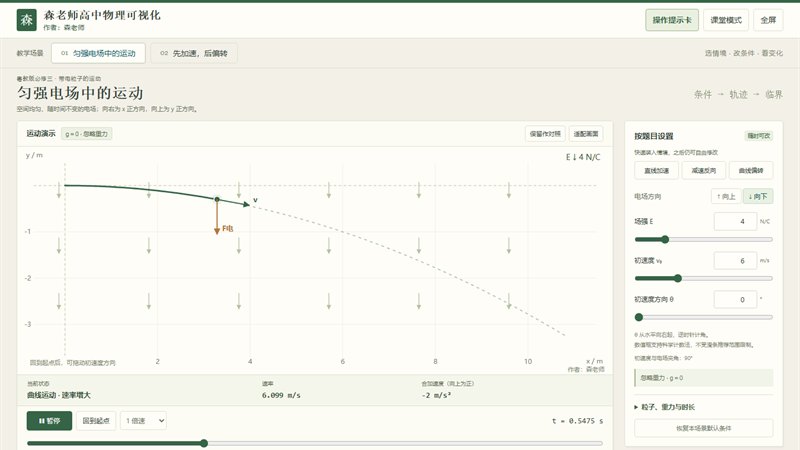Click the 保留作对照 button
This screenshot has height=450, width=800.
click(x=545, y=134)
